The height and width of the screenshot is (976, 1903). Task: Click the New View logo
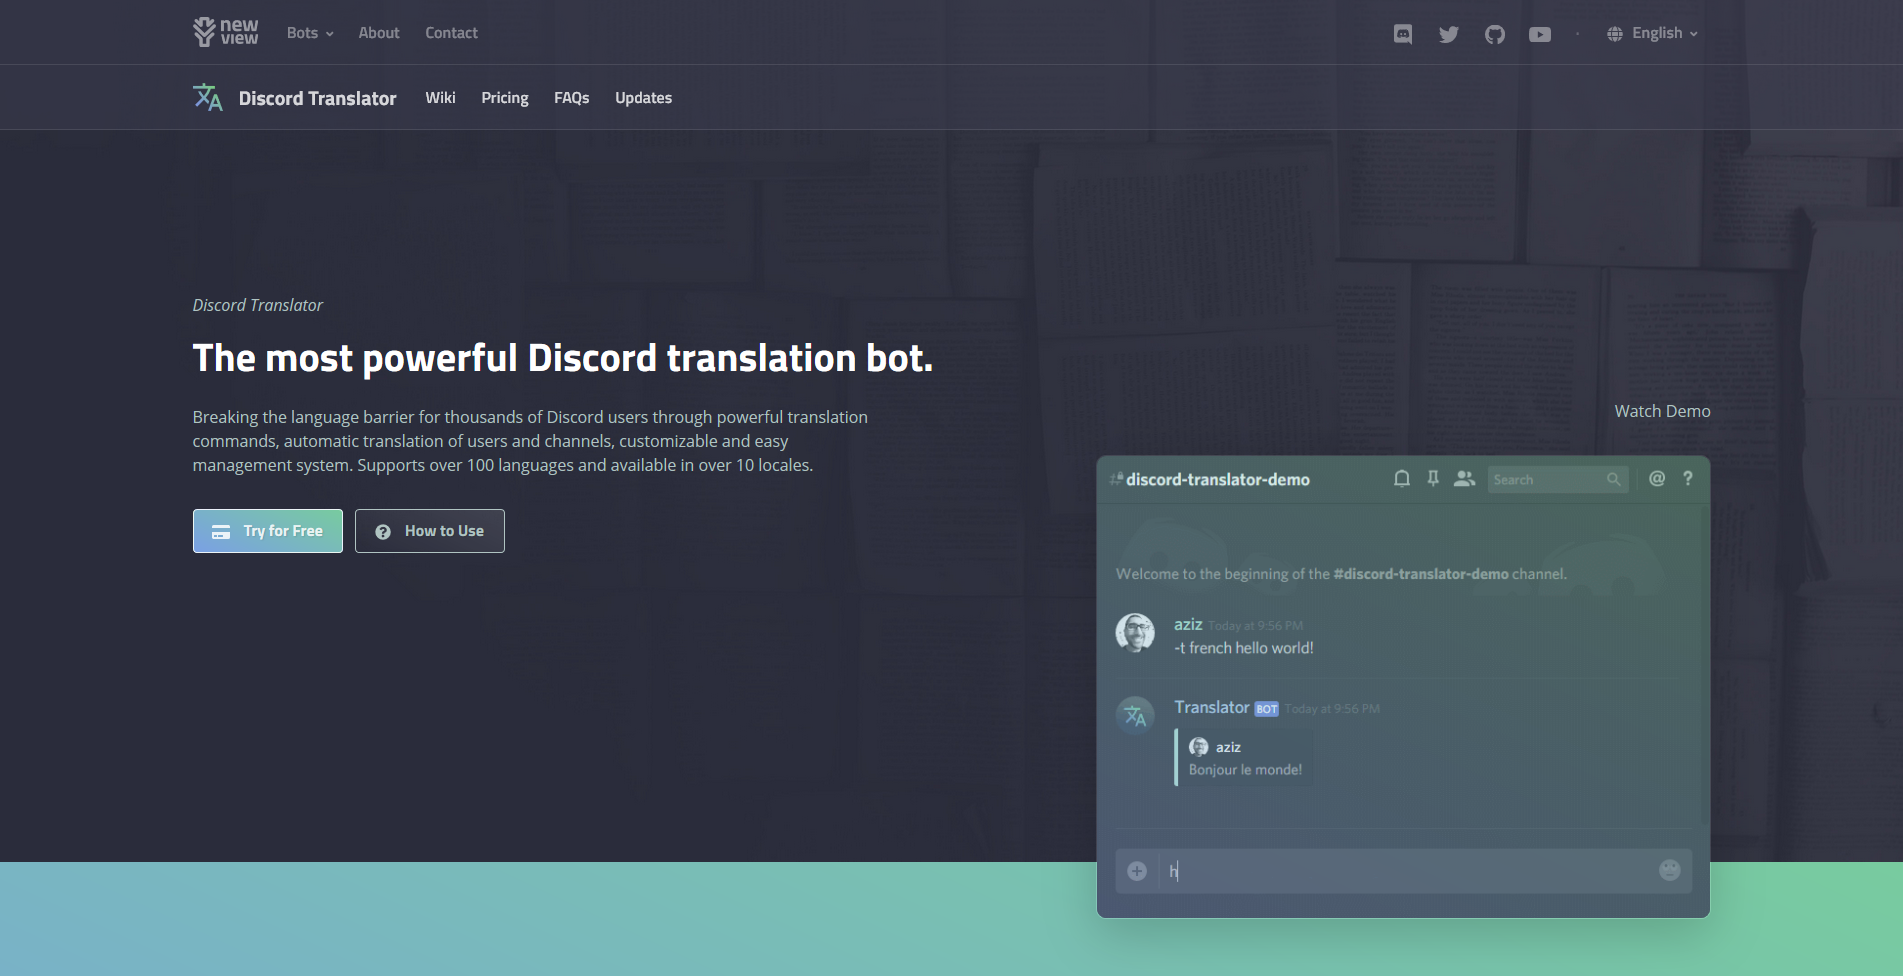click(x=225, y=32)
